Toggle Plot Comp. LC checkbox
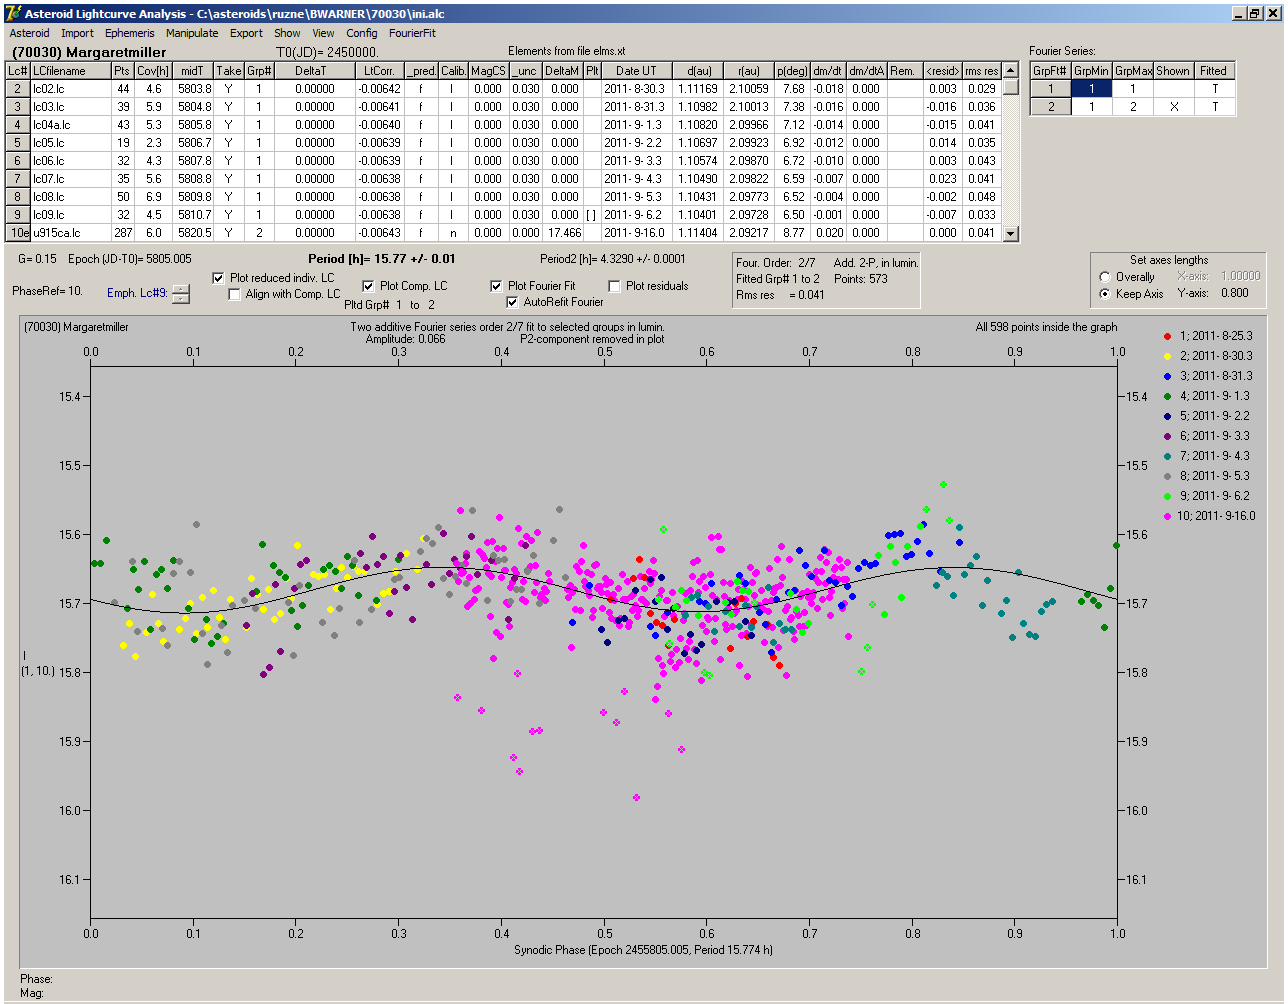The image size is (1288, 1004). (368, 286)
